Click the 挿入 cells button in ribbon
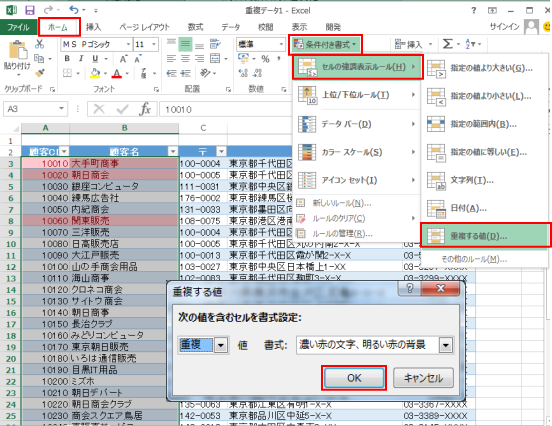Viewport: 552px width, 426px height. pos(414,44)
